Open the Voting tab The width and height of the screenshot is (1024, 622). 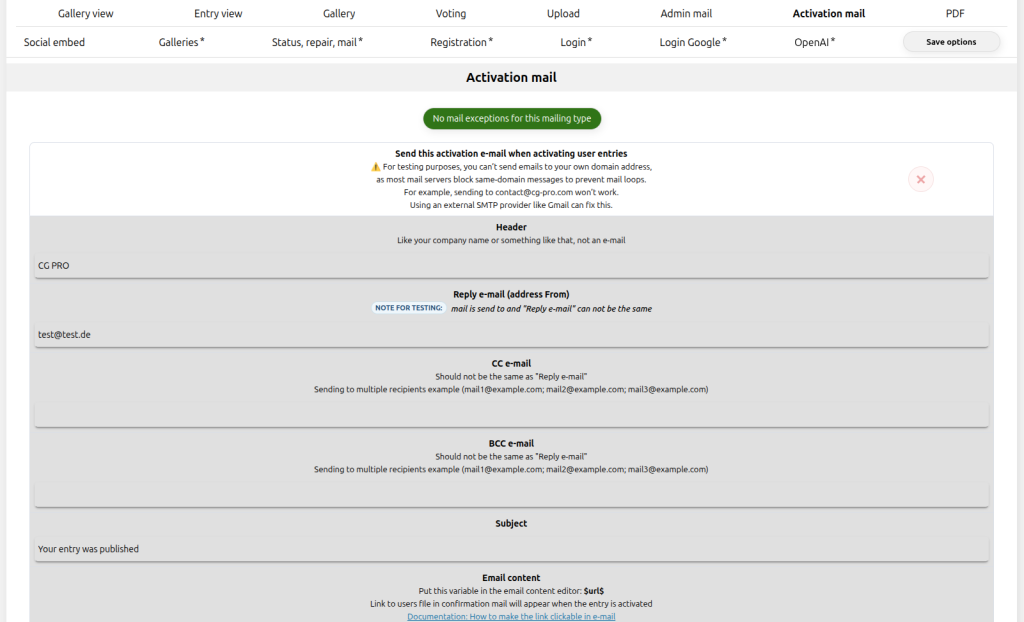pos(451,13)
